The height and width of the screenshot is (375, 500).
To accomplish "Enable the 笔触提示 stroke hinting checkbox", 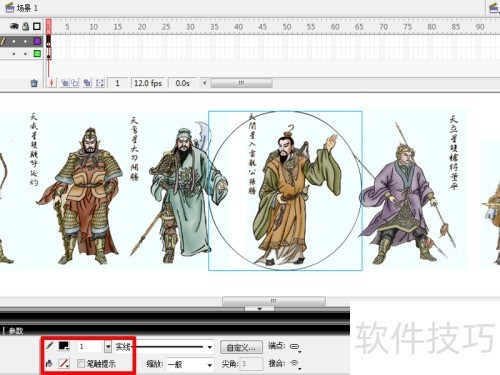I will pyautogui.click(x=81, y=363).
